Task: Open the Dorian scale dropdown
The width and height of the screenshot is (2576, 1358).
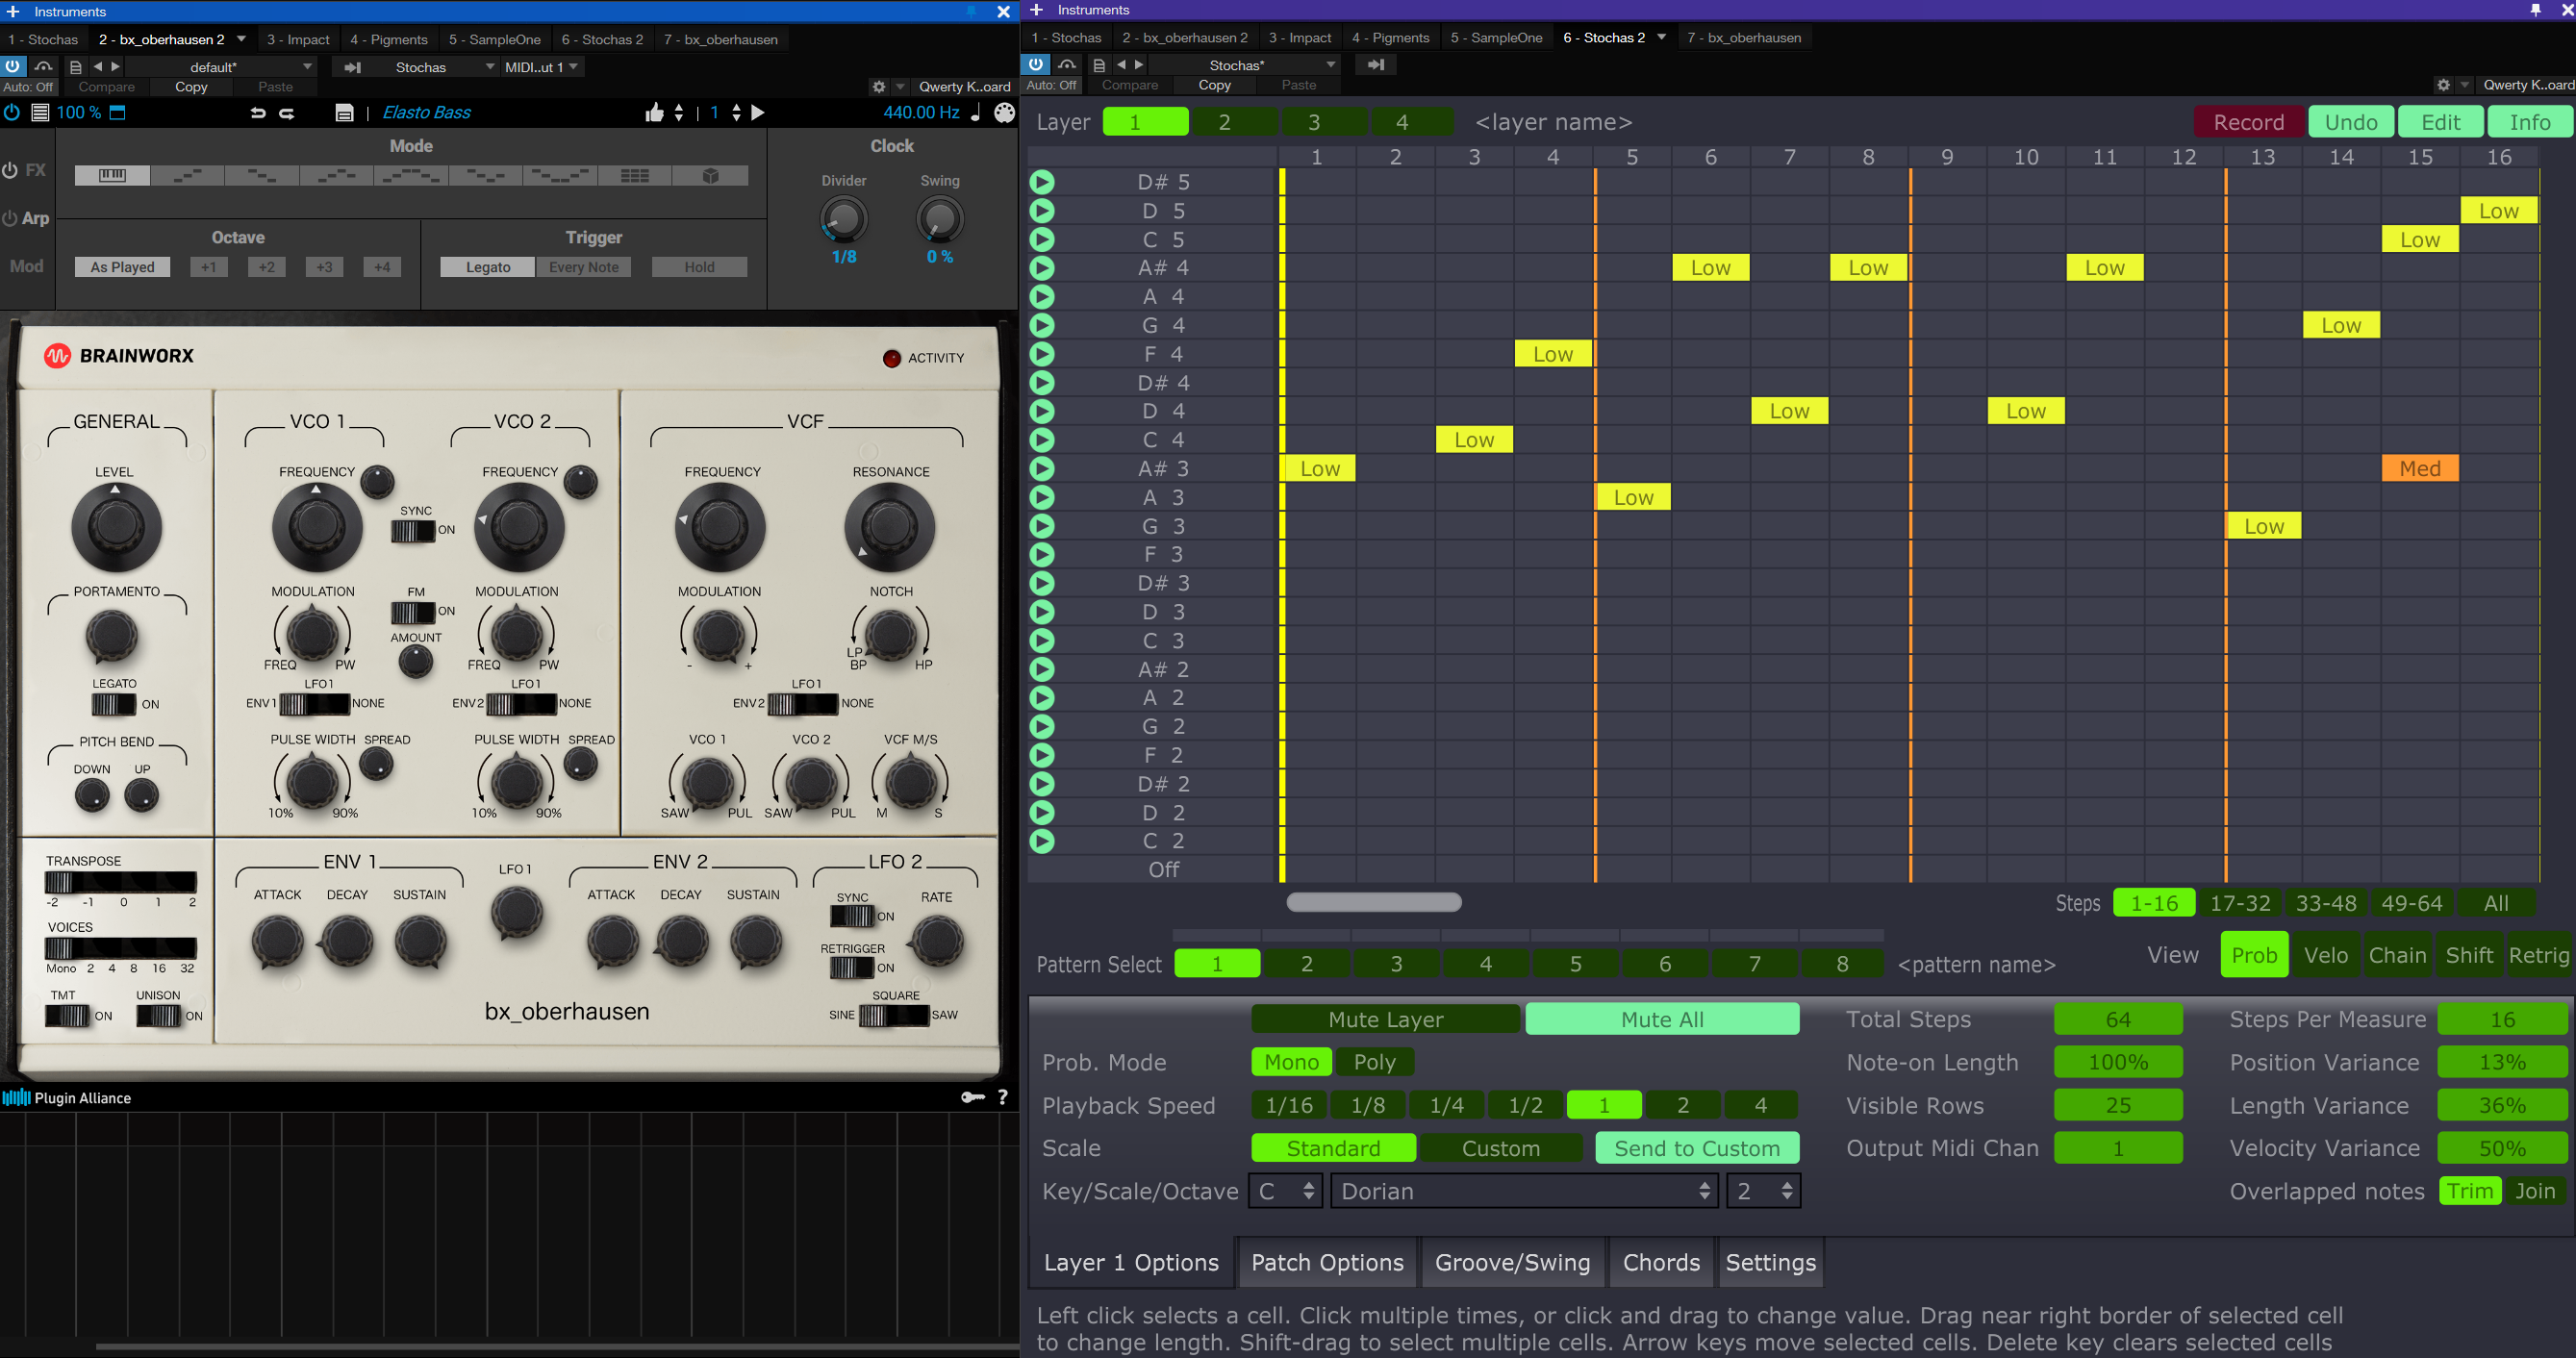Action: [1524, 1191]
